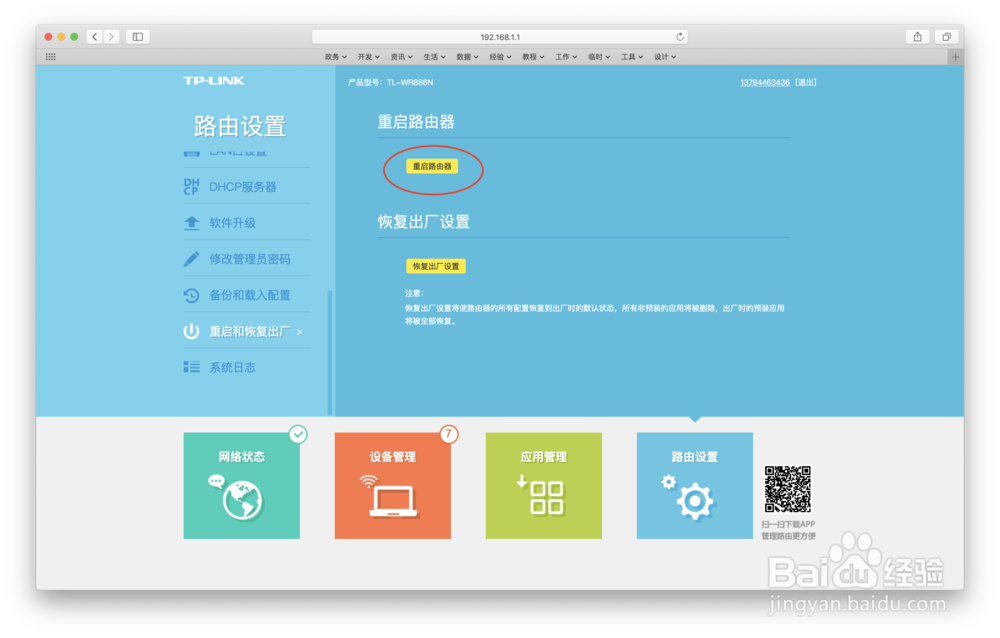Click the checkmark badge on 网络状态

tap(298, 434)
